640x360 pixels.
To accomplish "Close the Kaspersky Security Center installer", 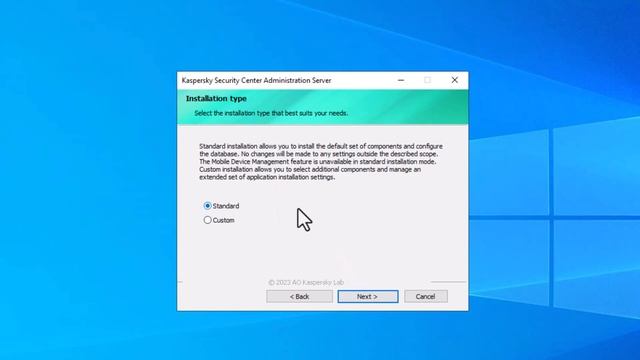I will (455, 80).
